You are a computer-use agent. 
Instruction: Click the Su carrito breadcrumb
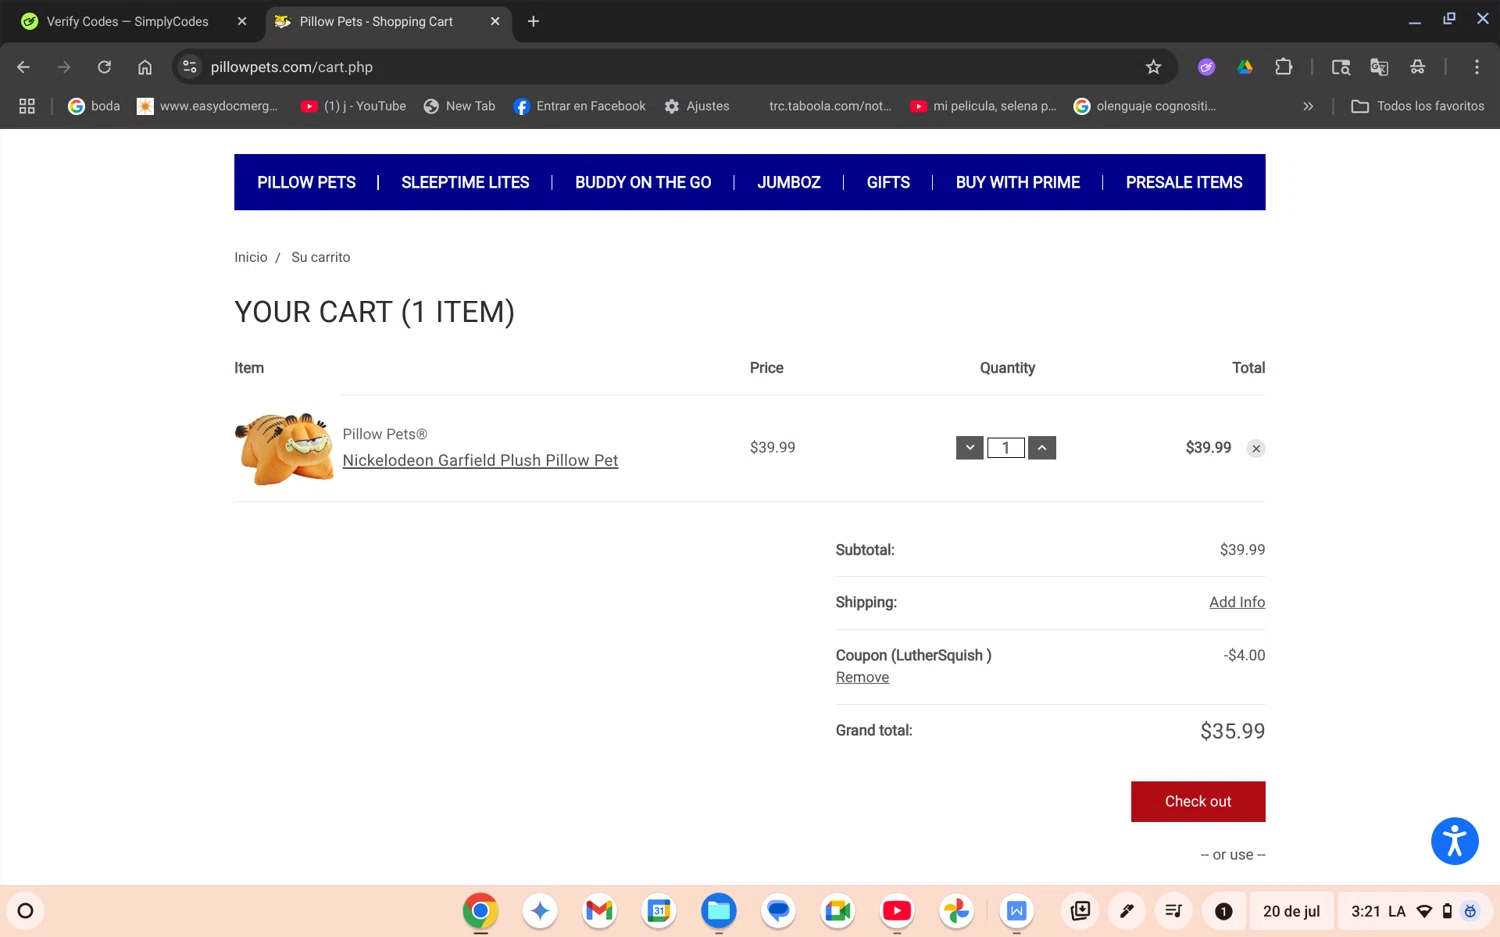pyautogui.click(x=321, y=257)
